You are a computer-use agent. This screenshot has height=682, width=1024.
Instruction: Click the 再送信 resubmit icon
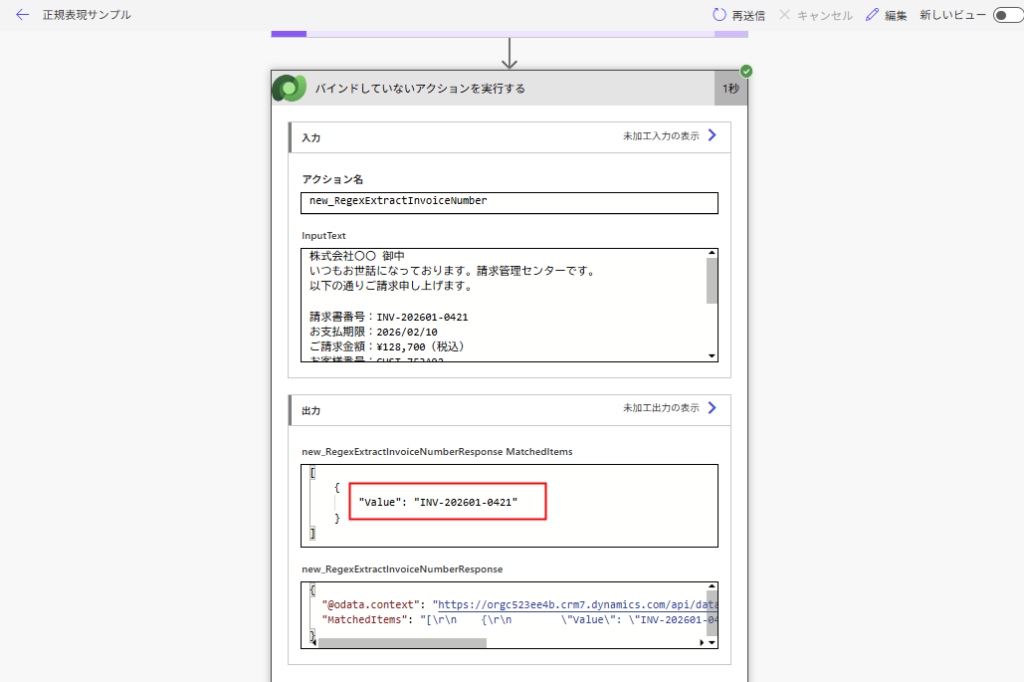click(x=719, y=15)
